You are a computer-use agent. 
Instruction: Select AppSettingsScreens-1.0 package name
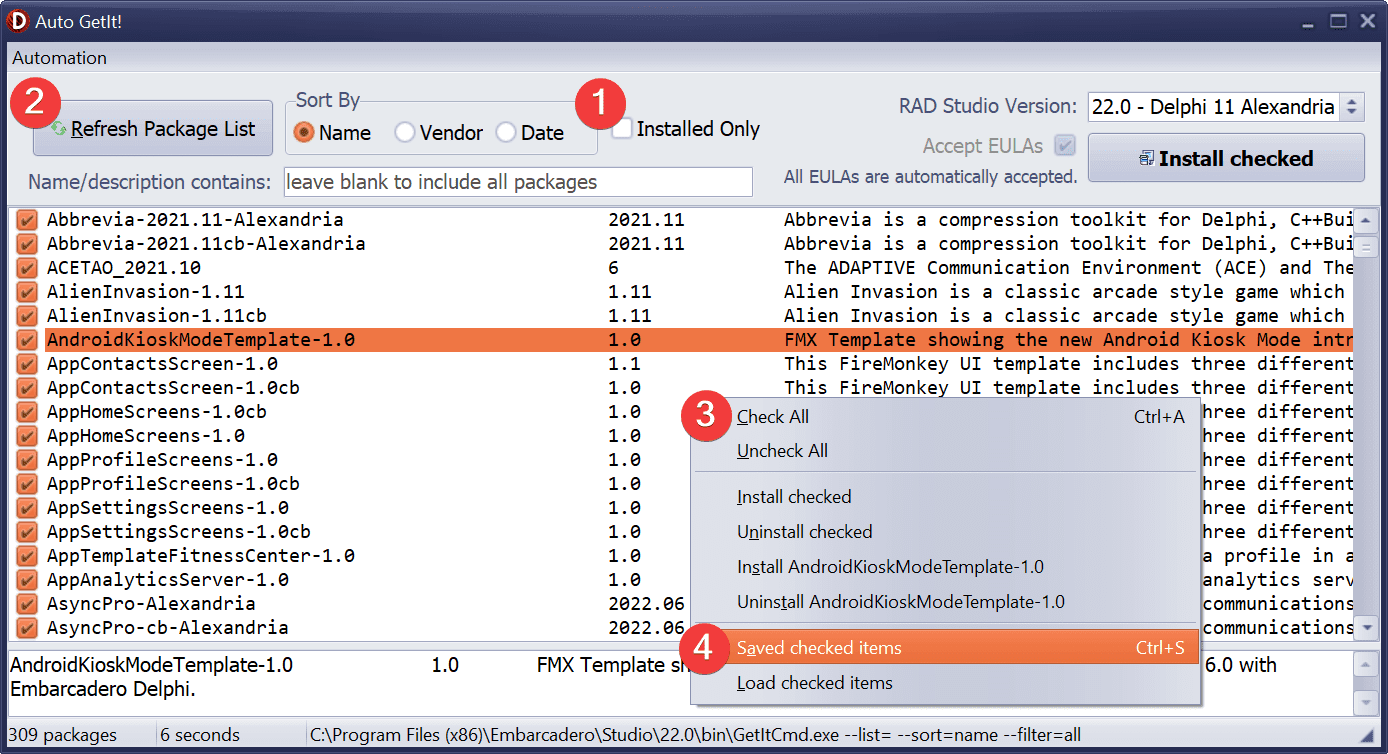(x=168, y=508)
